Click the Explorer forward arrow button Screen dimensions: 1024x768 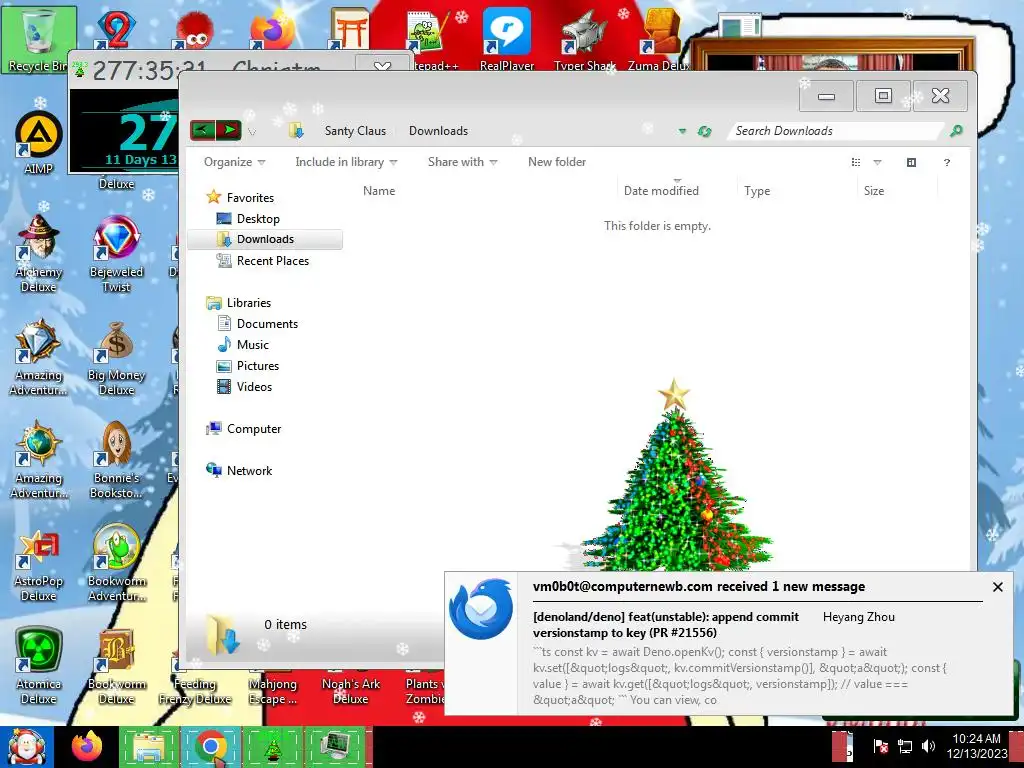pyautogui.click(x=229, y=130)
